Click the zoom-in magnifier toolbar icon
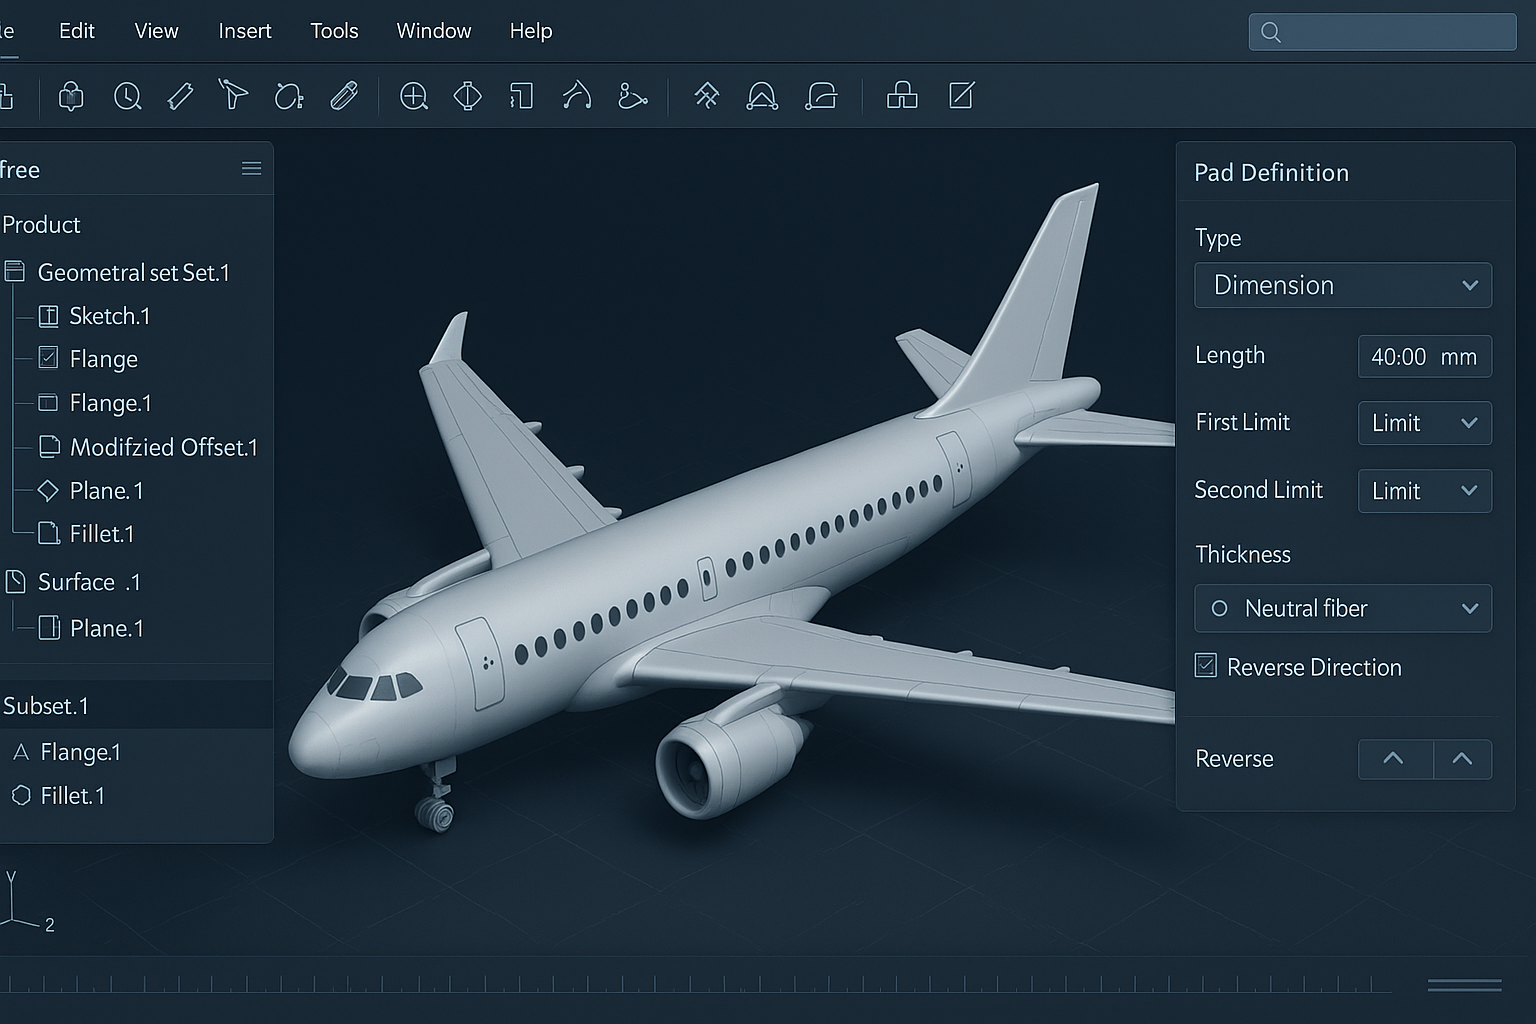The height and width of the screenshot is (1024, 1536). [413, 96]
